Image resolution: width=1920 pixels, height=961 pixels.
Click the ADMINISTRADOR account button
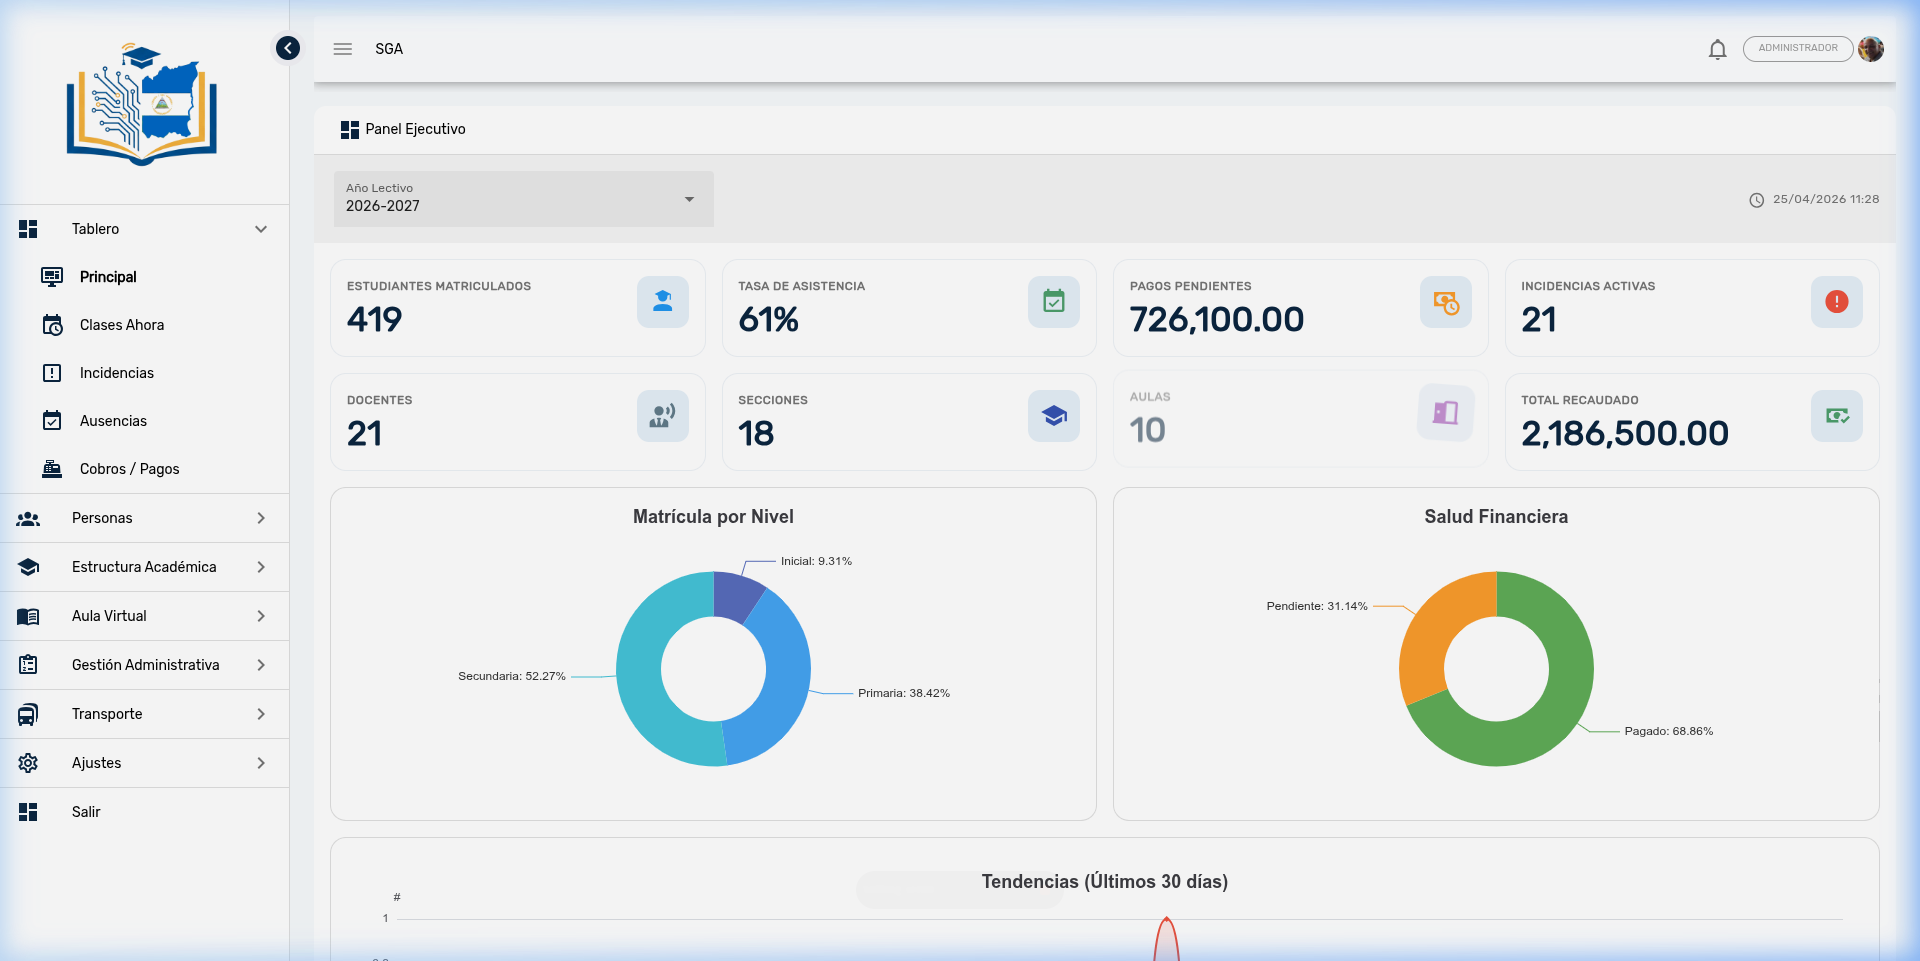click(x=1798, y=48)
